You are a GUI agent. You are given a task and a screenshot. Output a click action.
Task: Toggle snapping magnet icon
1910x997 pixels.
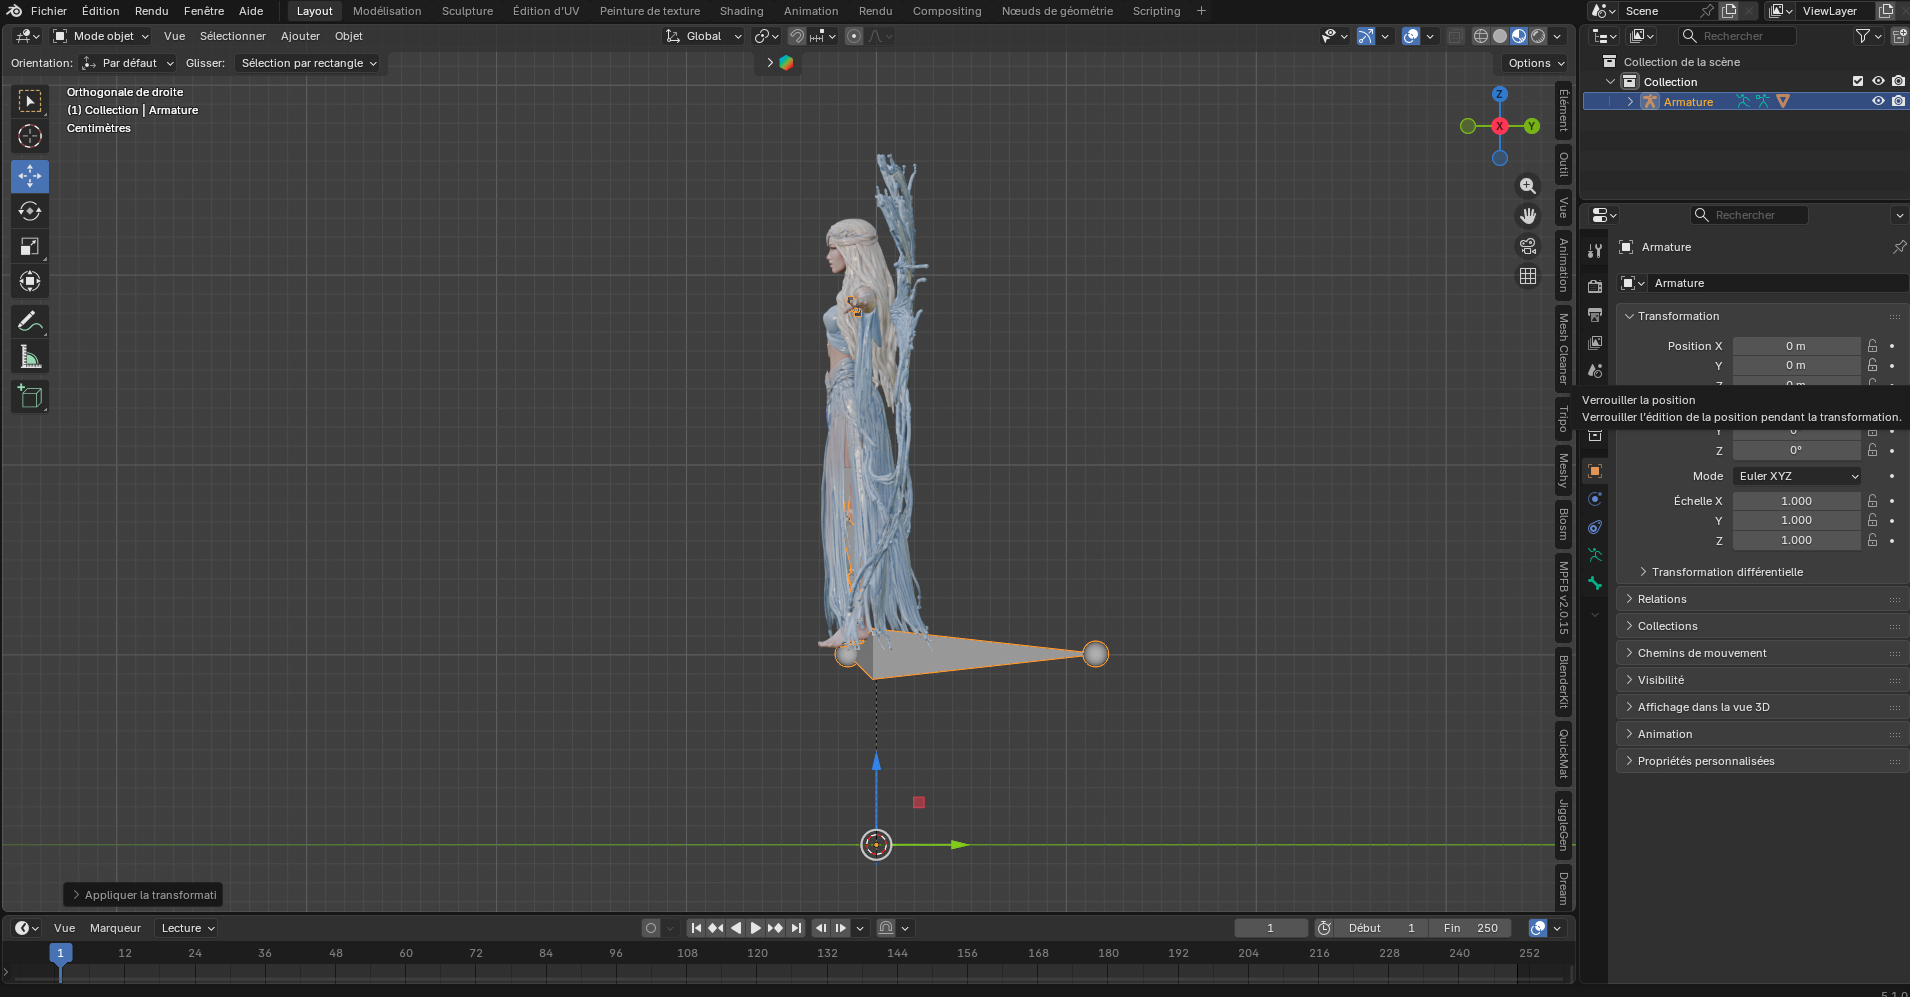click(796, 36)
